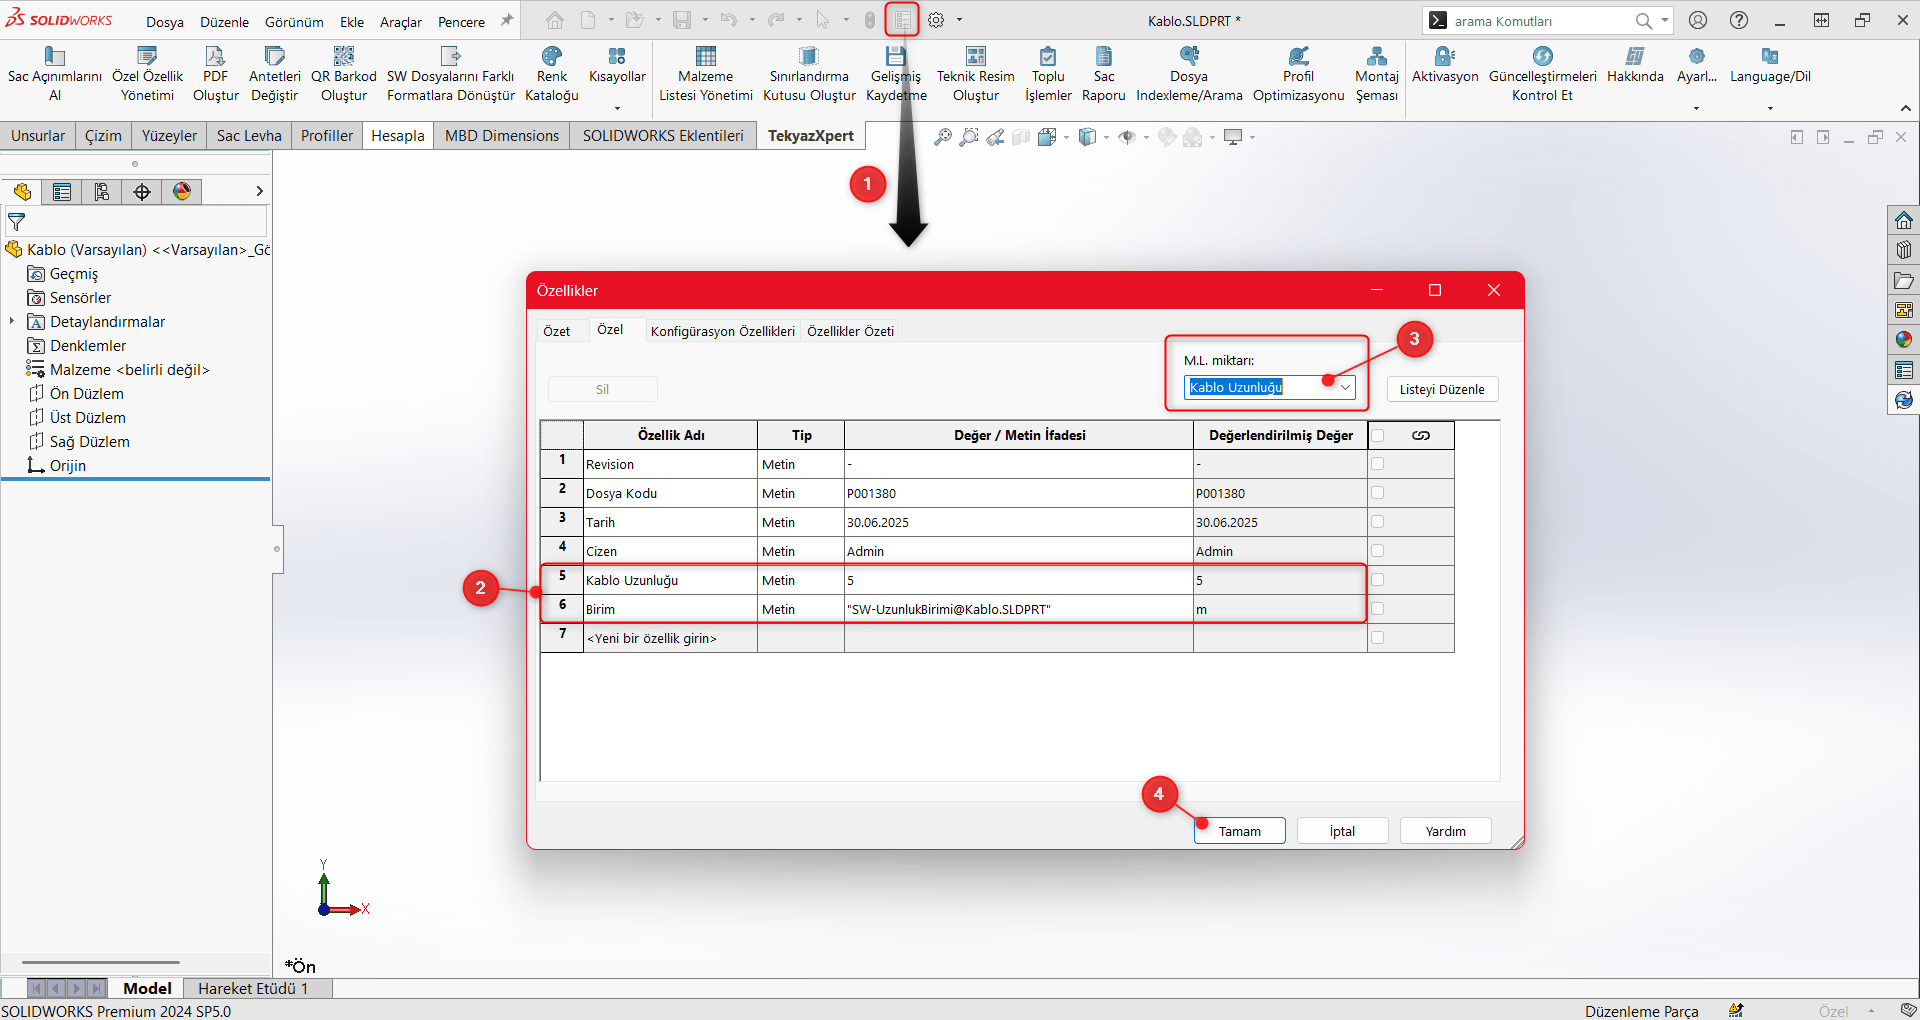Expand Kısayollar dropdown arrow

[617, 107]
